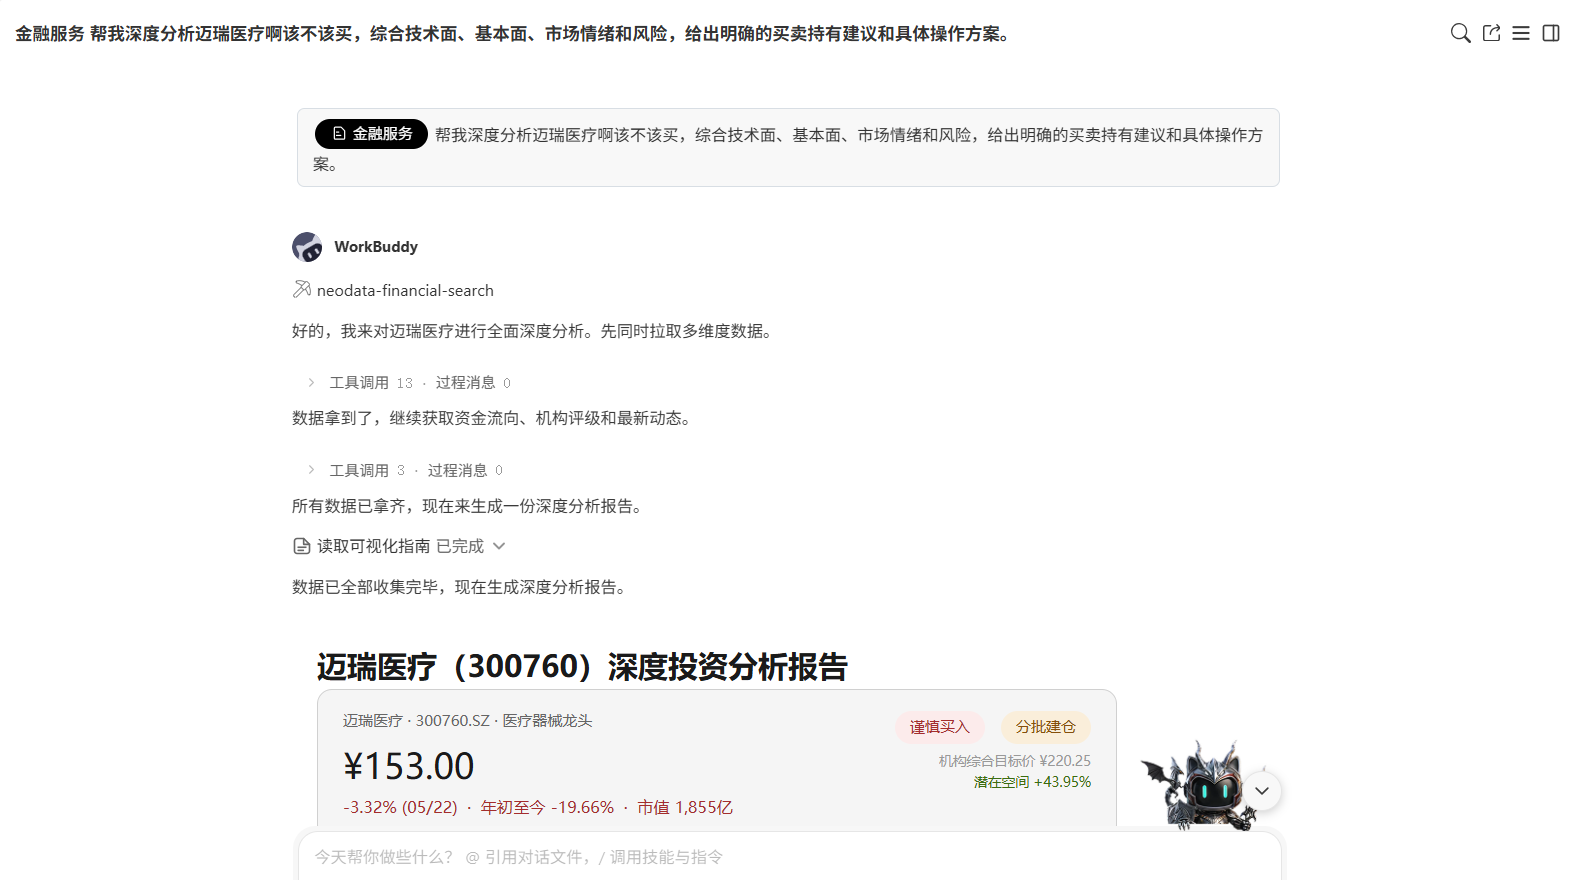This screenshot has width=1569, height=880.
Task: Click the 数据已全部收集完毕 message line
Action: tap(462, 587)
